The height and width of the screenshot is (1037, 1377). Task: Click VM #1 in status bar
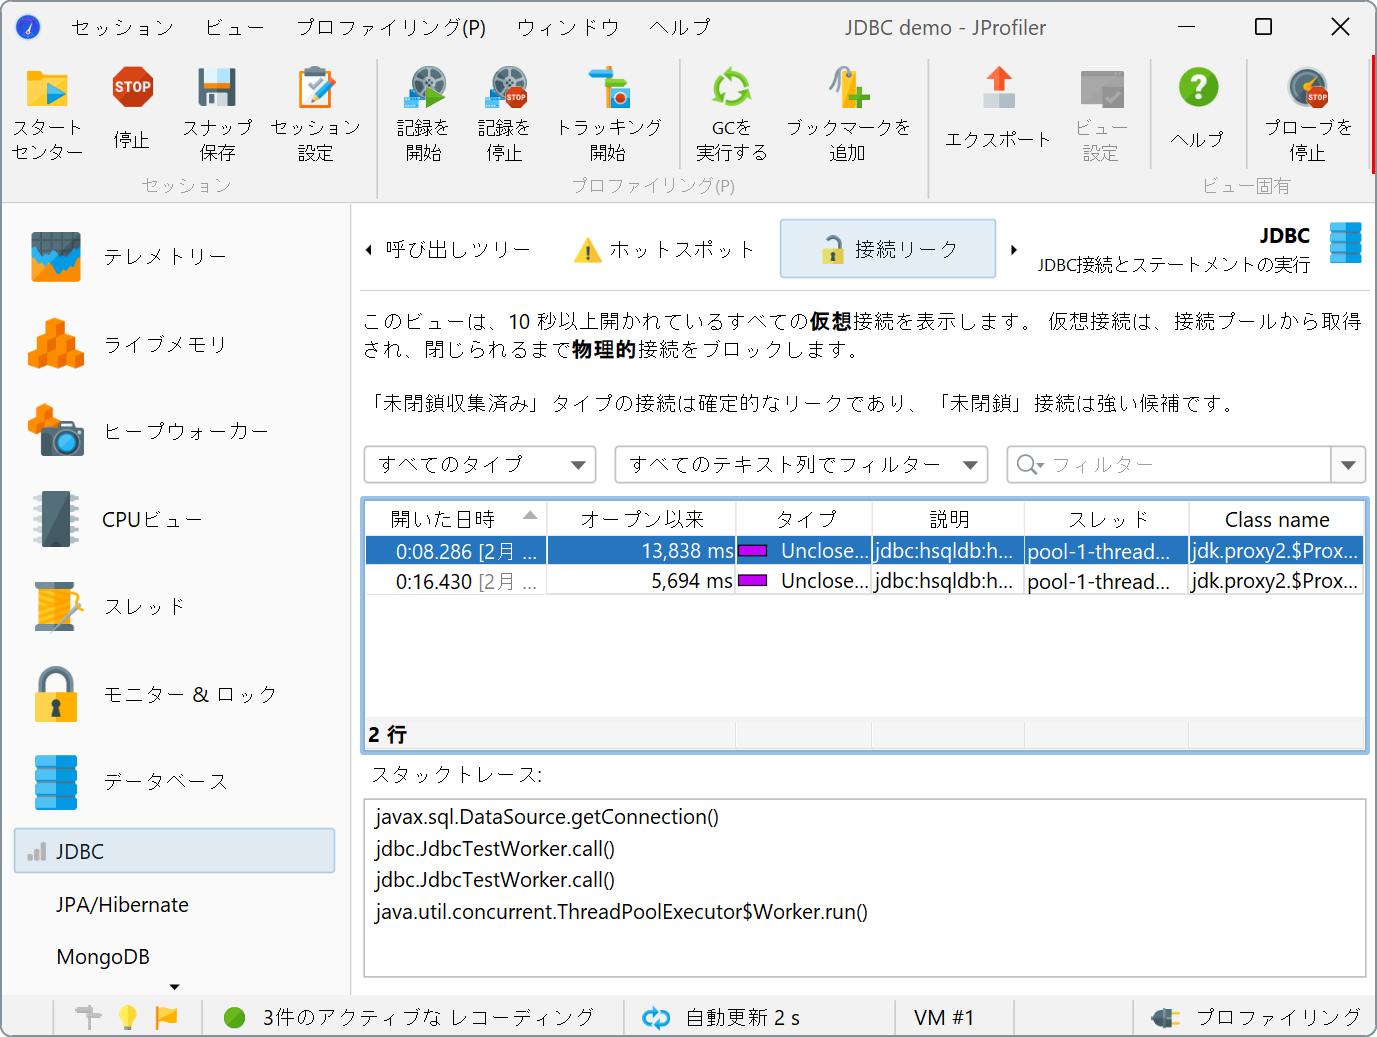(944, 1017)
